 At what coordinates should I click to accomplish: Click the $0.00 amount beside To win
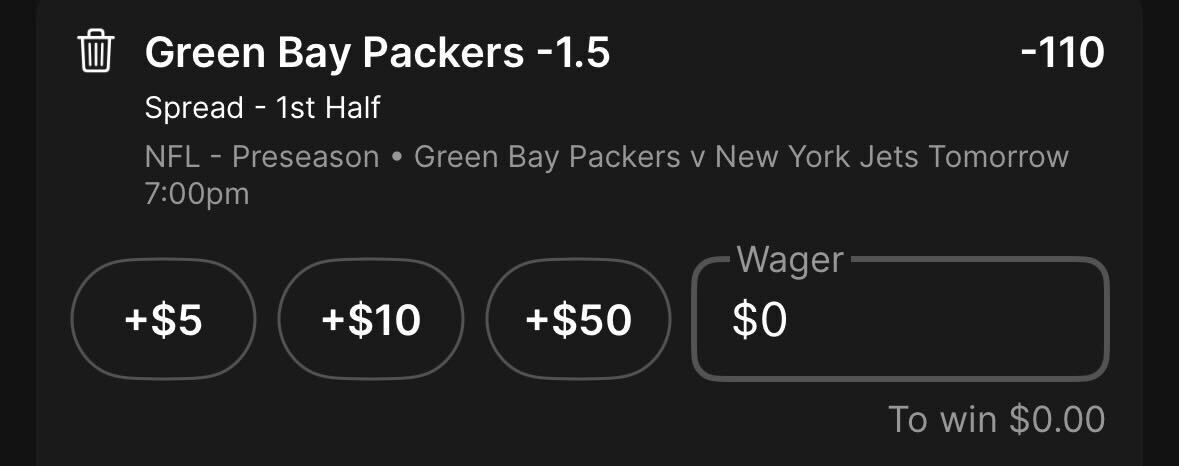(x=1056, y=419)
